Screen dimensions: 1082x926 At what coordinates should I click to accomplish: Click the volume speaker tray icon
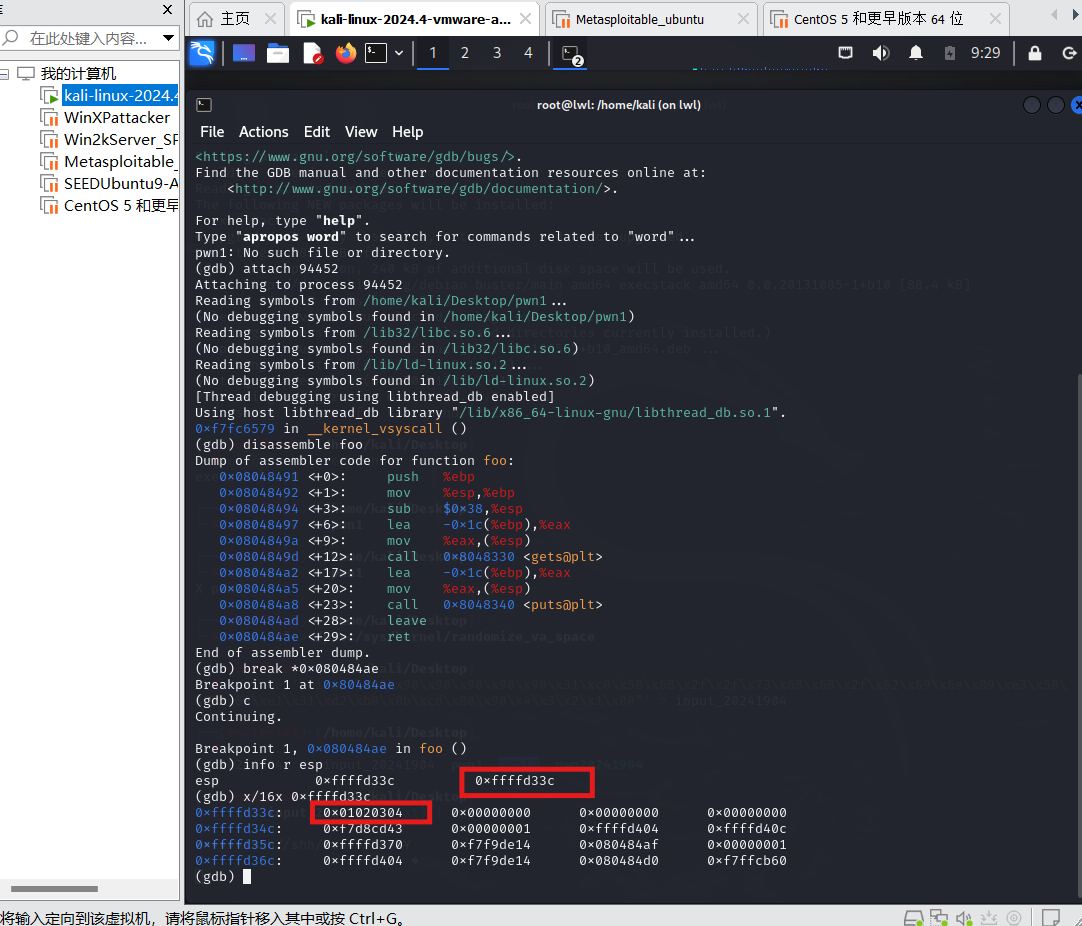[x=881, y=53]
